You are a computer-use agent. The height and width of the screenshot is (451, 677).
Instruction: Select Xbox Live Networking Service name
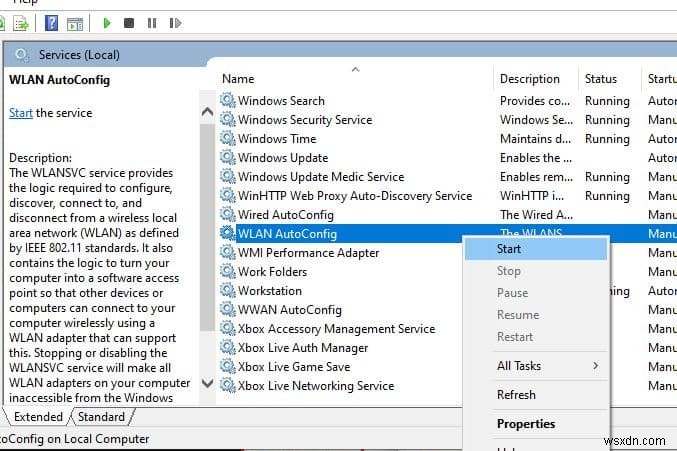click(316, 385)
